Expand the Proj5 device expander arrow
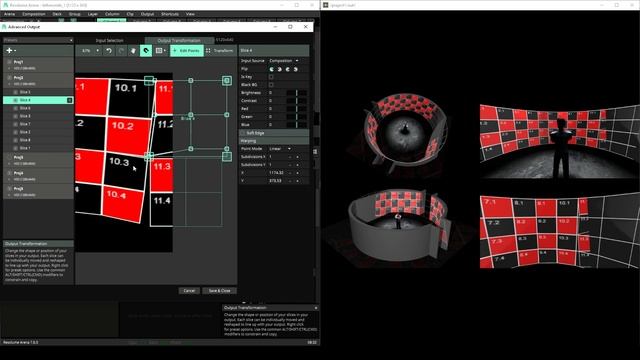The height and width of the screenshot is (360, 640). (x=9, y=196)
